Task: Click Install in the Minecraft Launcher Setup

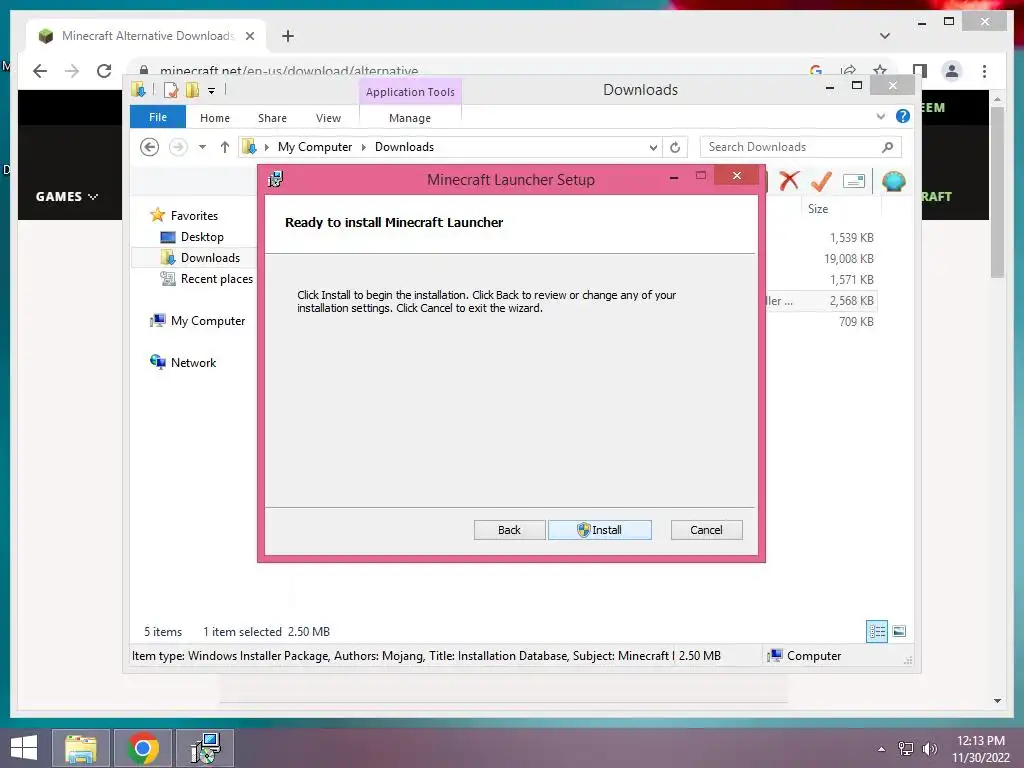Action: [600, 530]
